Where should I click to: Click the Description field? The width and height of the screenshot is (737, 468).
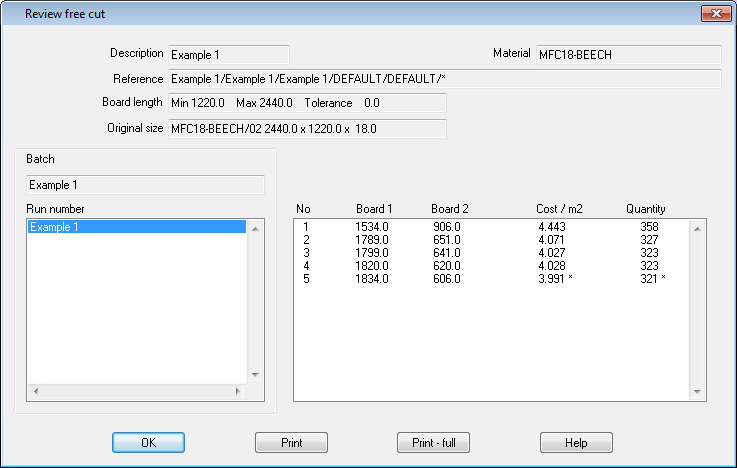pyautogui.click(x=228, y=55)
